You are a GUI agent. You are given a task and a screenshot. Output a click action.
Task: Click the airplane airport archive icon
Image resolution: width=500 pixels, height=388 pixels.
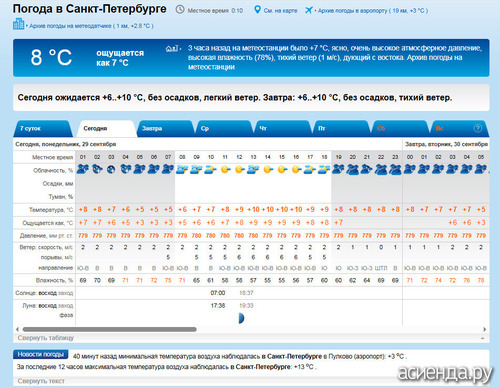(309, 10)
